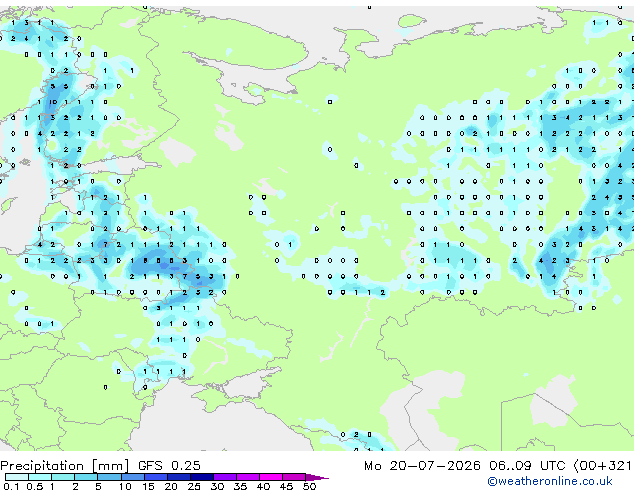The height and width of the screenshot is (490, 634).
Task: Click the '25' legend scale label
Action: (x=194, y=486)
